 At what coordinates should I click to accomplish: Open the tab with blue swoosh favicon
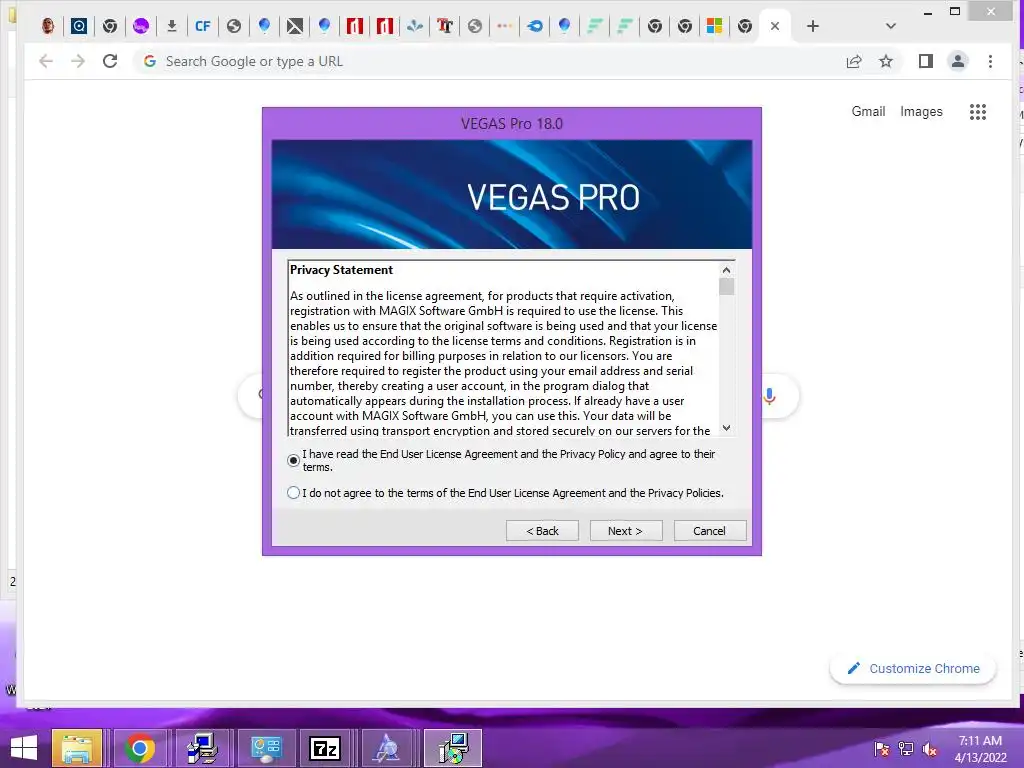535,26
